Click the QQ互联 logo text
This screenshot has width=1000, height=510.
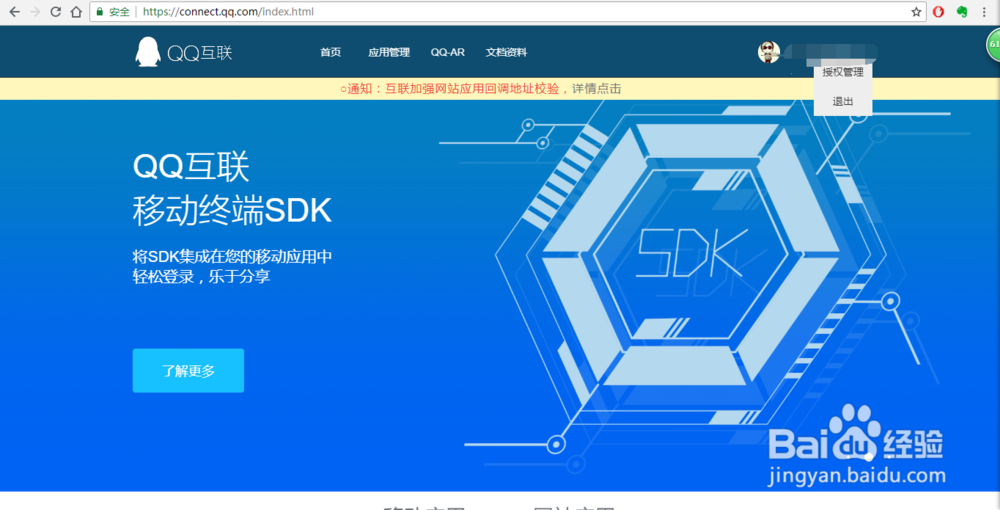pyautogui.click(x=200, y=52)
